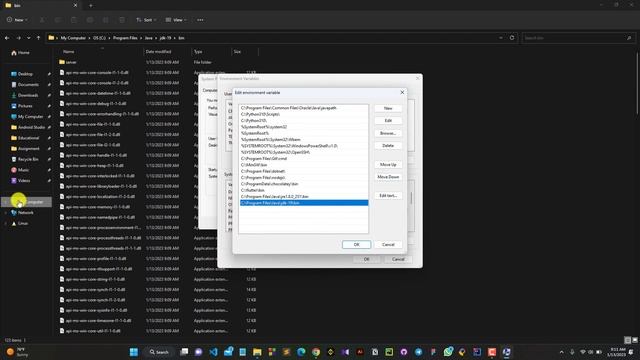640x360 pixels.
Task: Click the Refresh icon by the address bar
Action: point(512,38)
